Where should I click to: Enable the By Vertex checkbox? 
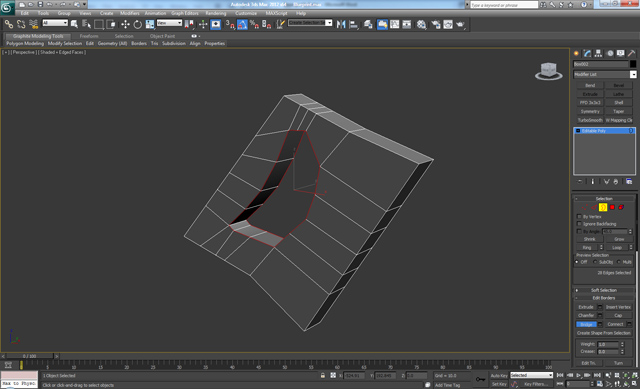[579, 216]
